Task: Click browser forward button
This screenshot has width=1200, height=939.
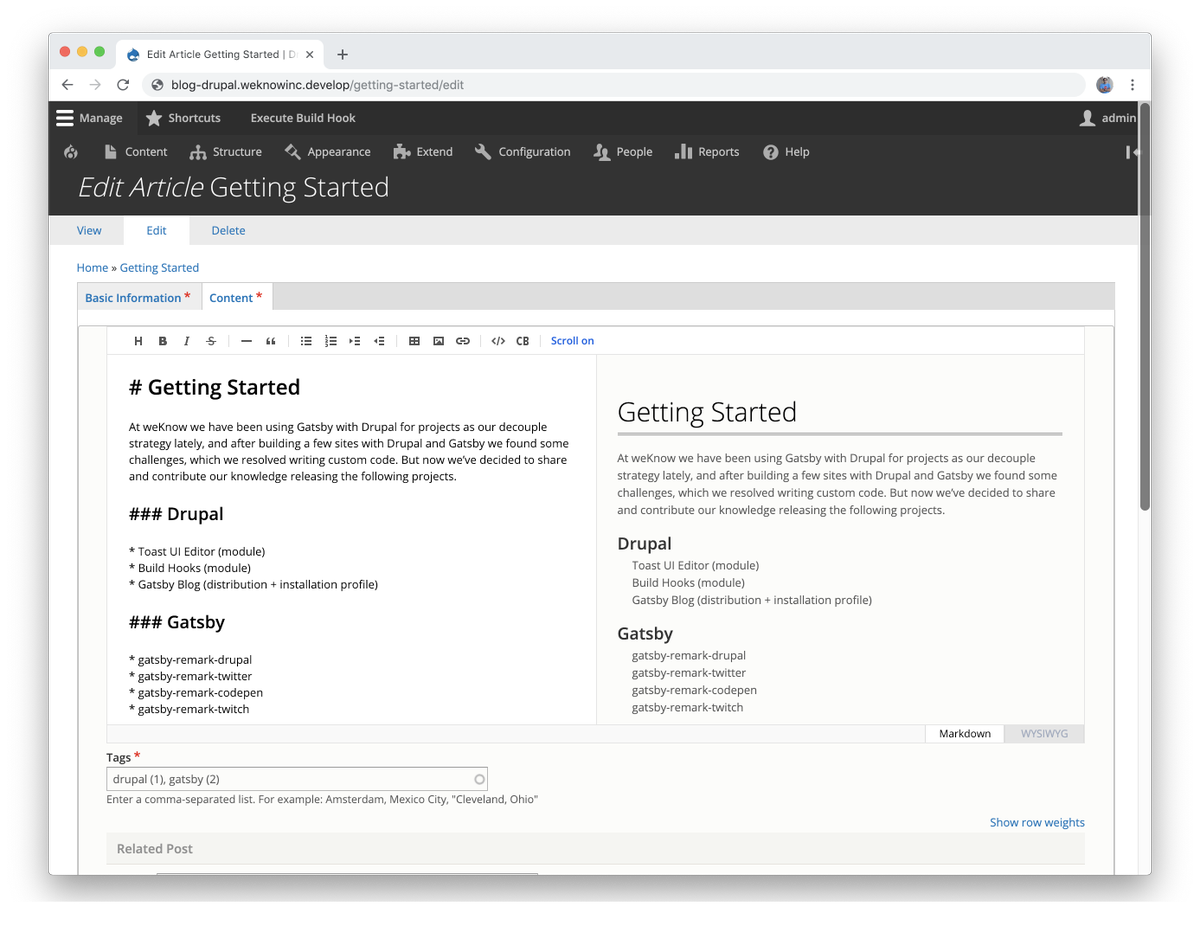Action: pos(95,85)
